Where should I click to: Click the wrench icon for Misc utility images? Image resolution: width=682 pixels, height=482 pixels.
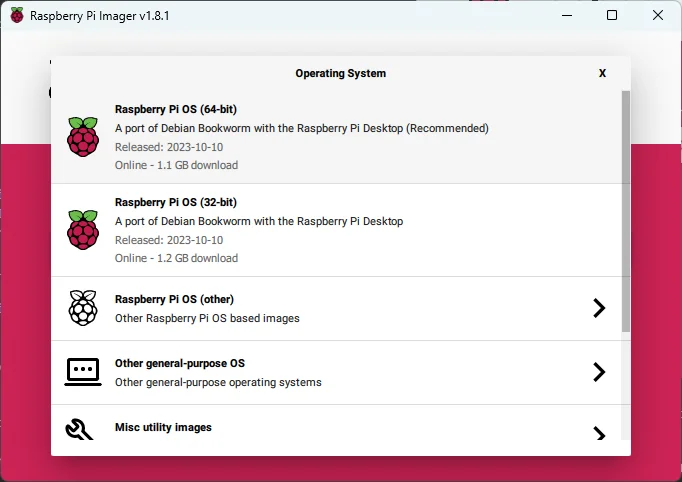click(81, 429)
